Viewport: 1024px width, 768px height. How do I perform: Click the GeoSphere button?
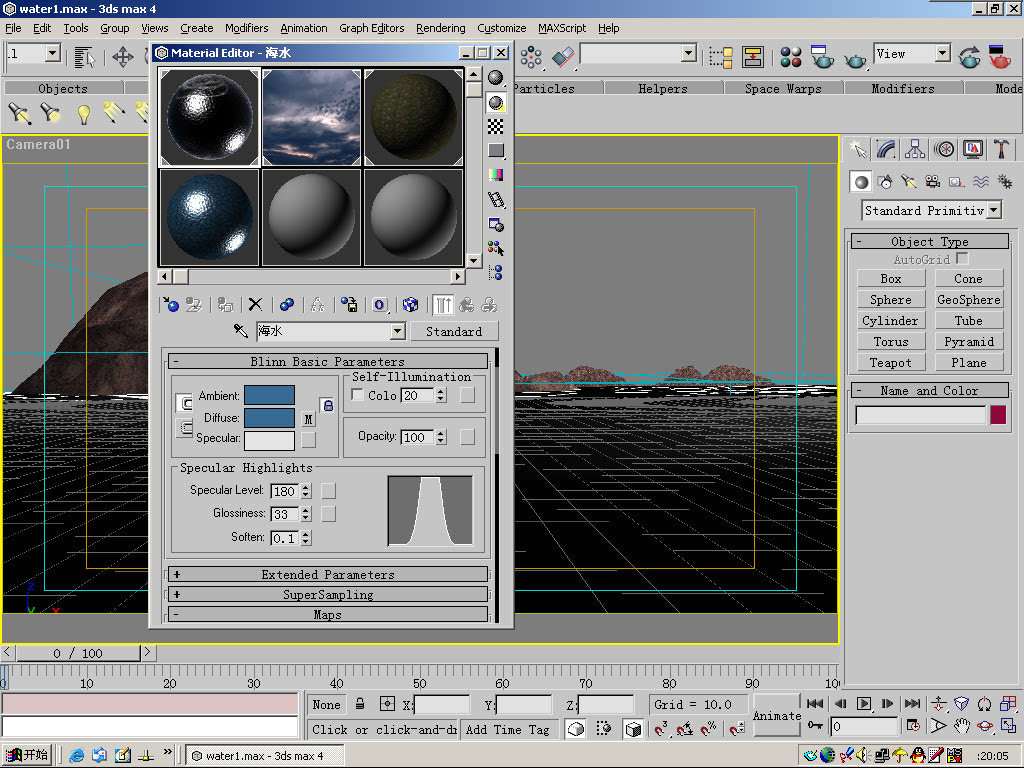[x=968, y=300]
